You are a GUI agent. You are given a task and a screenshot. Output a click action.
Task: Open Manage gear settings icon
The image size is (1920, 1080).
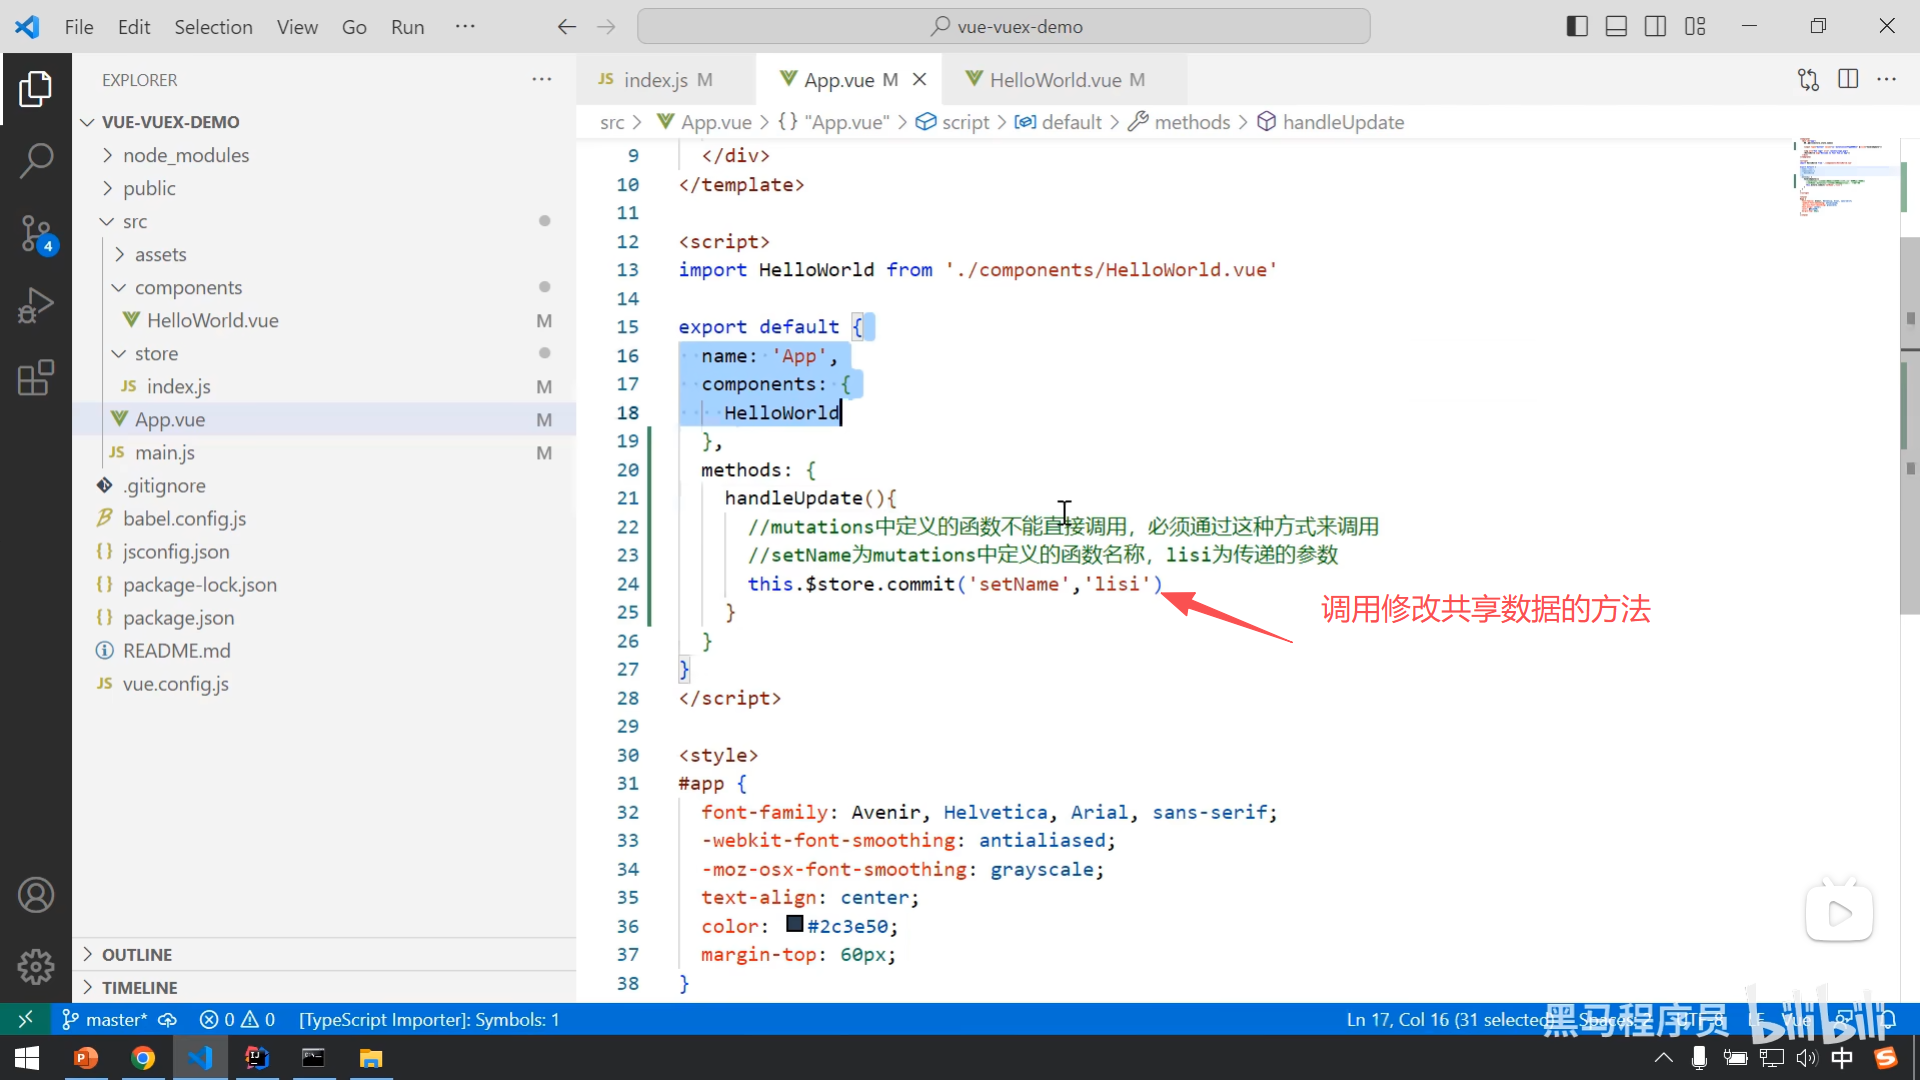pyautogui.click(x=36, y=966)
